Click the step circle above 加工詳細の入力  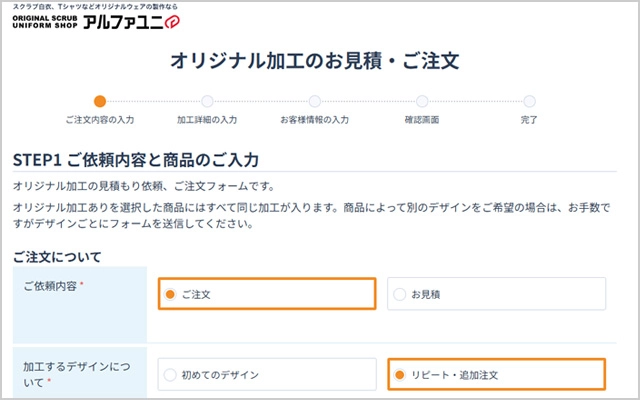(207, 100)
